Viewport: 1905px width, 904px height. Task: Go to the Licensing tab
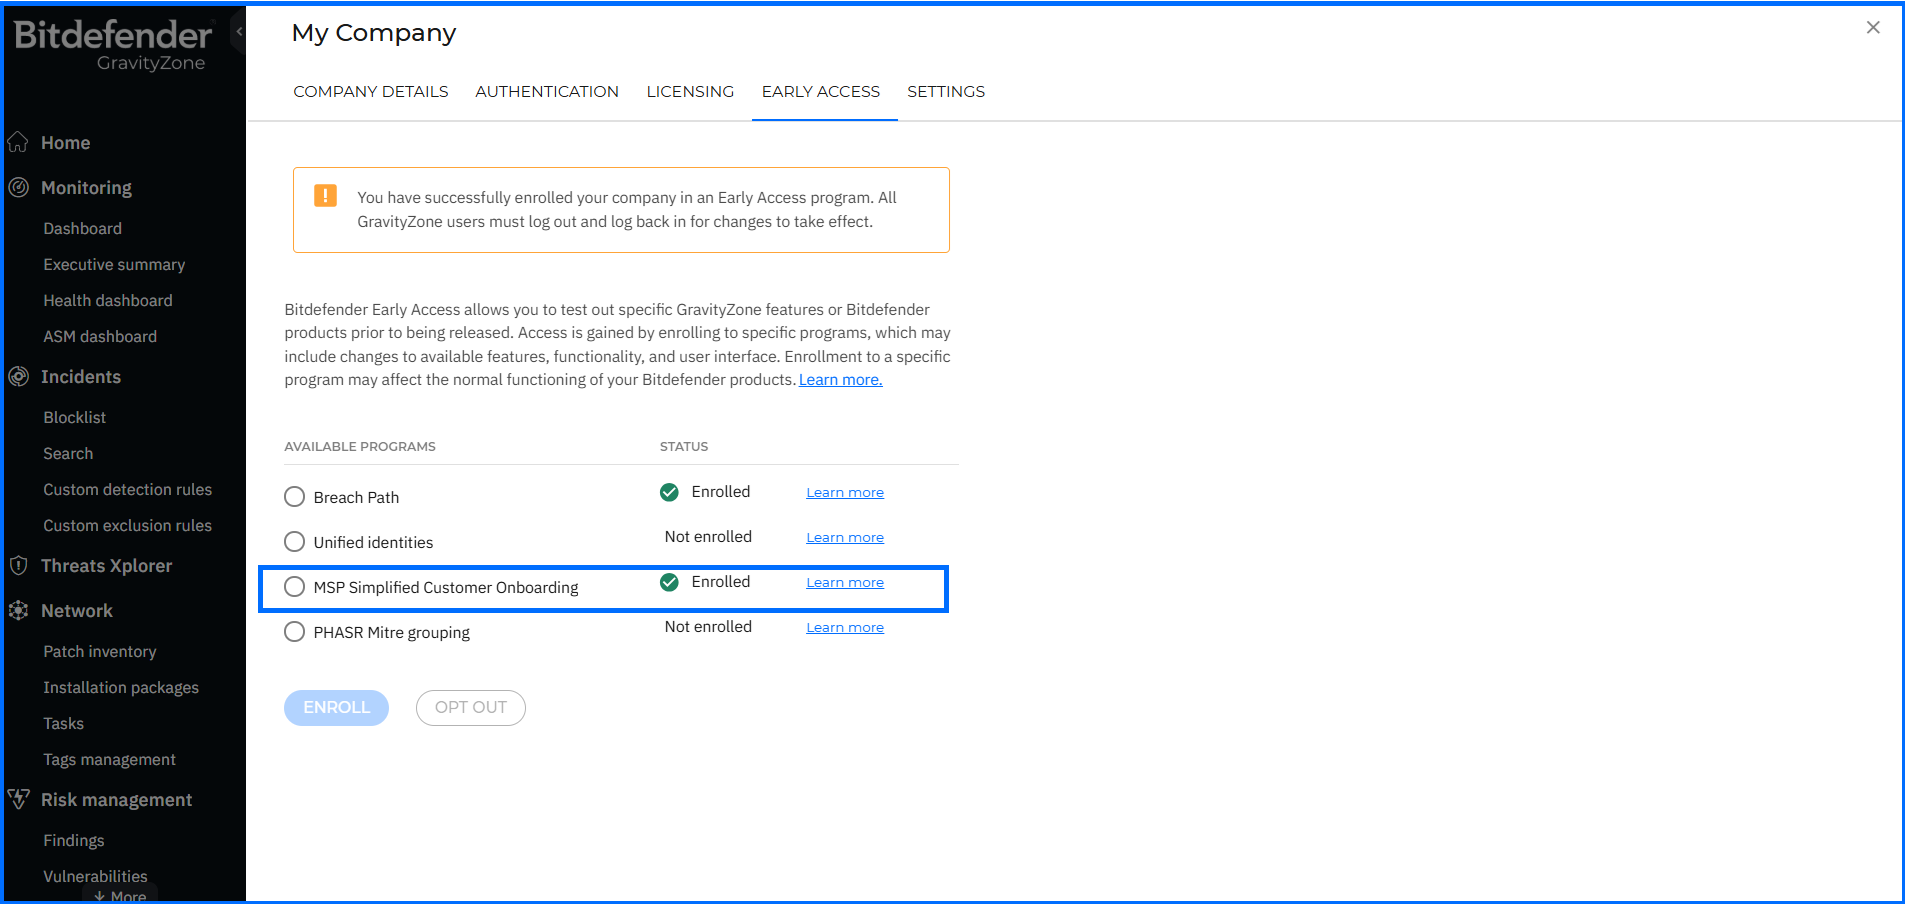[x=690, y=91]
